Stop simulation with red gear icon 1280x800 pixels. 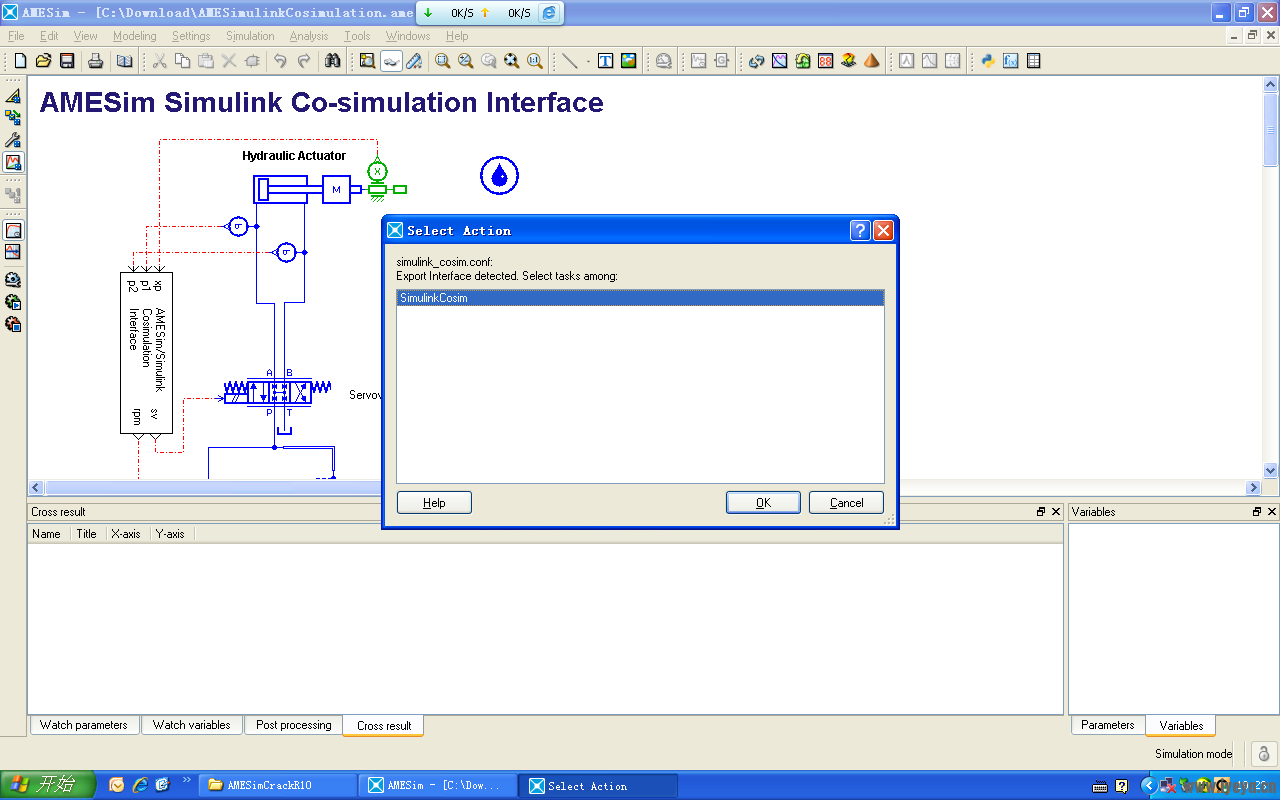[x=13, y=324]
